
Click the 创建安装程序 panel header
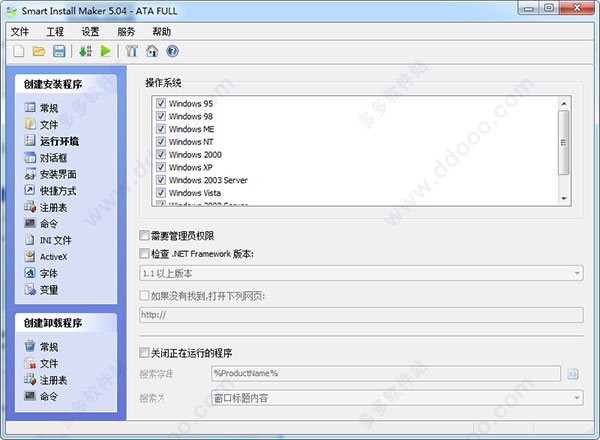(66, 84)
